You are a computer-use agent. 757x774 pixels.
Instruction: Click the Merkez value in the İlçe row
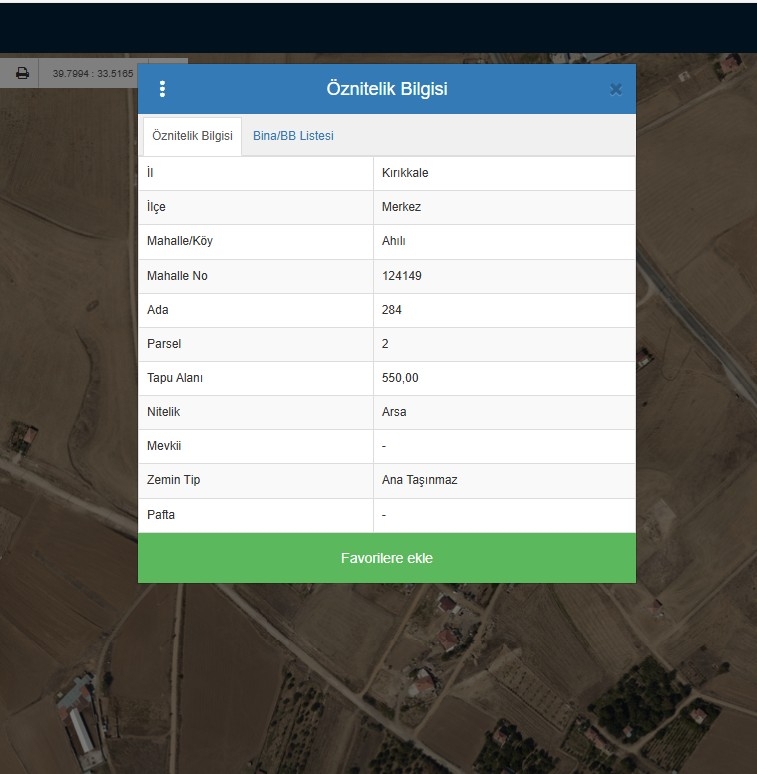401,207
